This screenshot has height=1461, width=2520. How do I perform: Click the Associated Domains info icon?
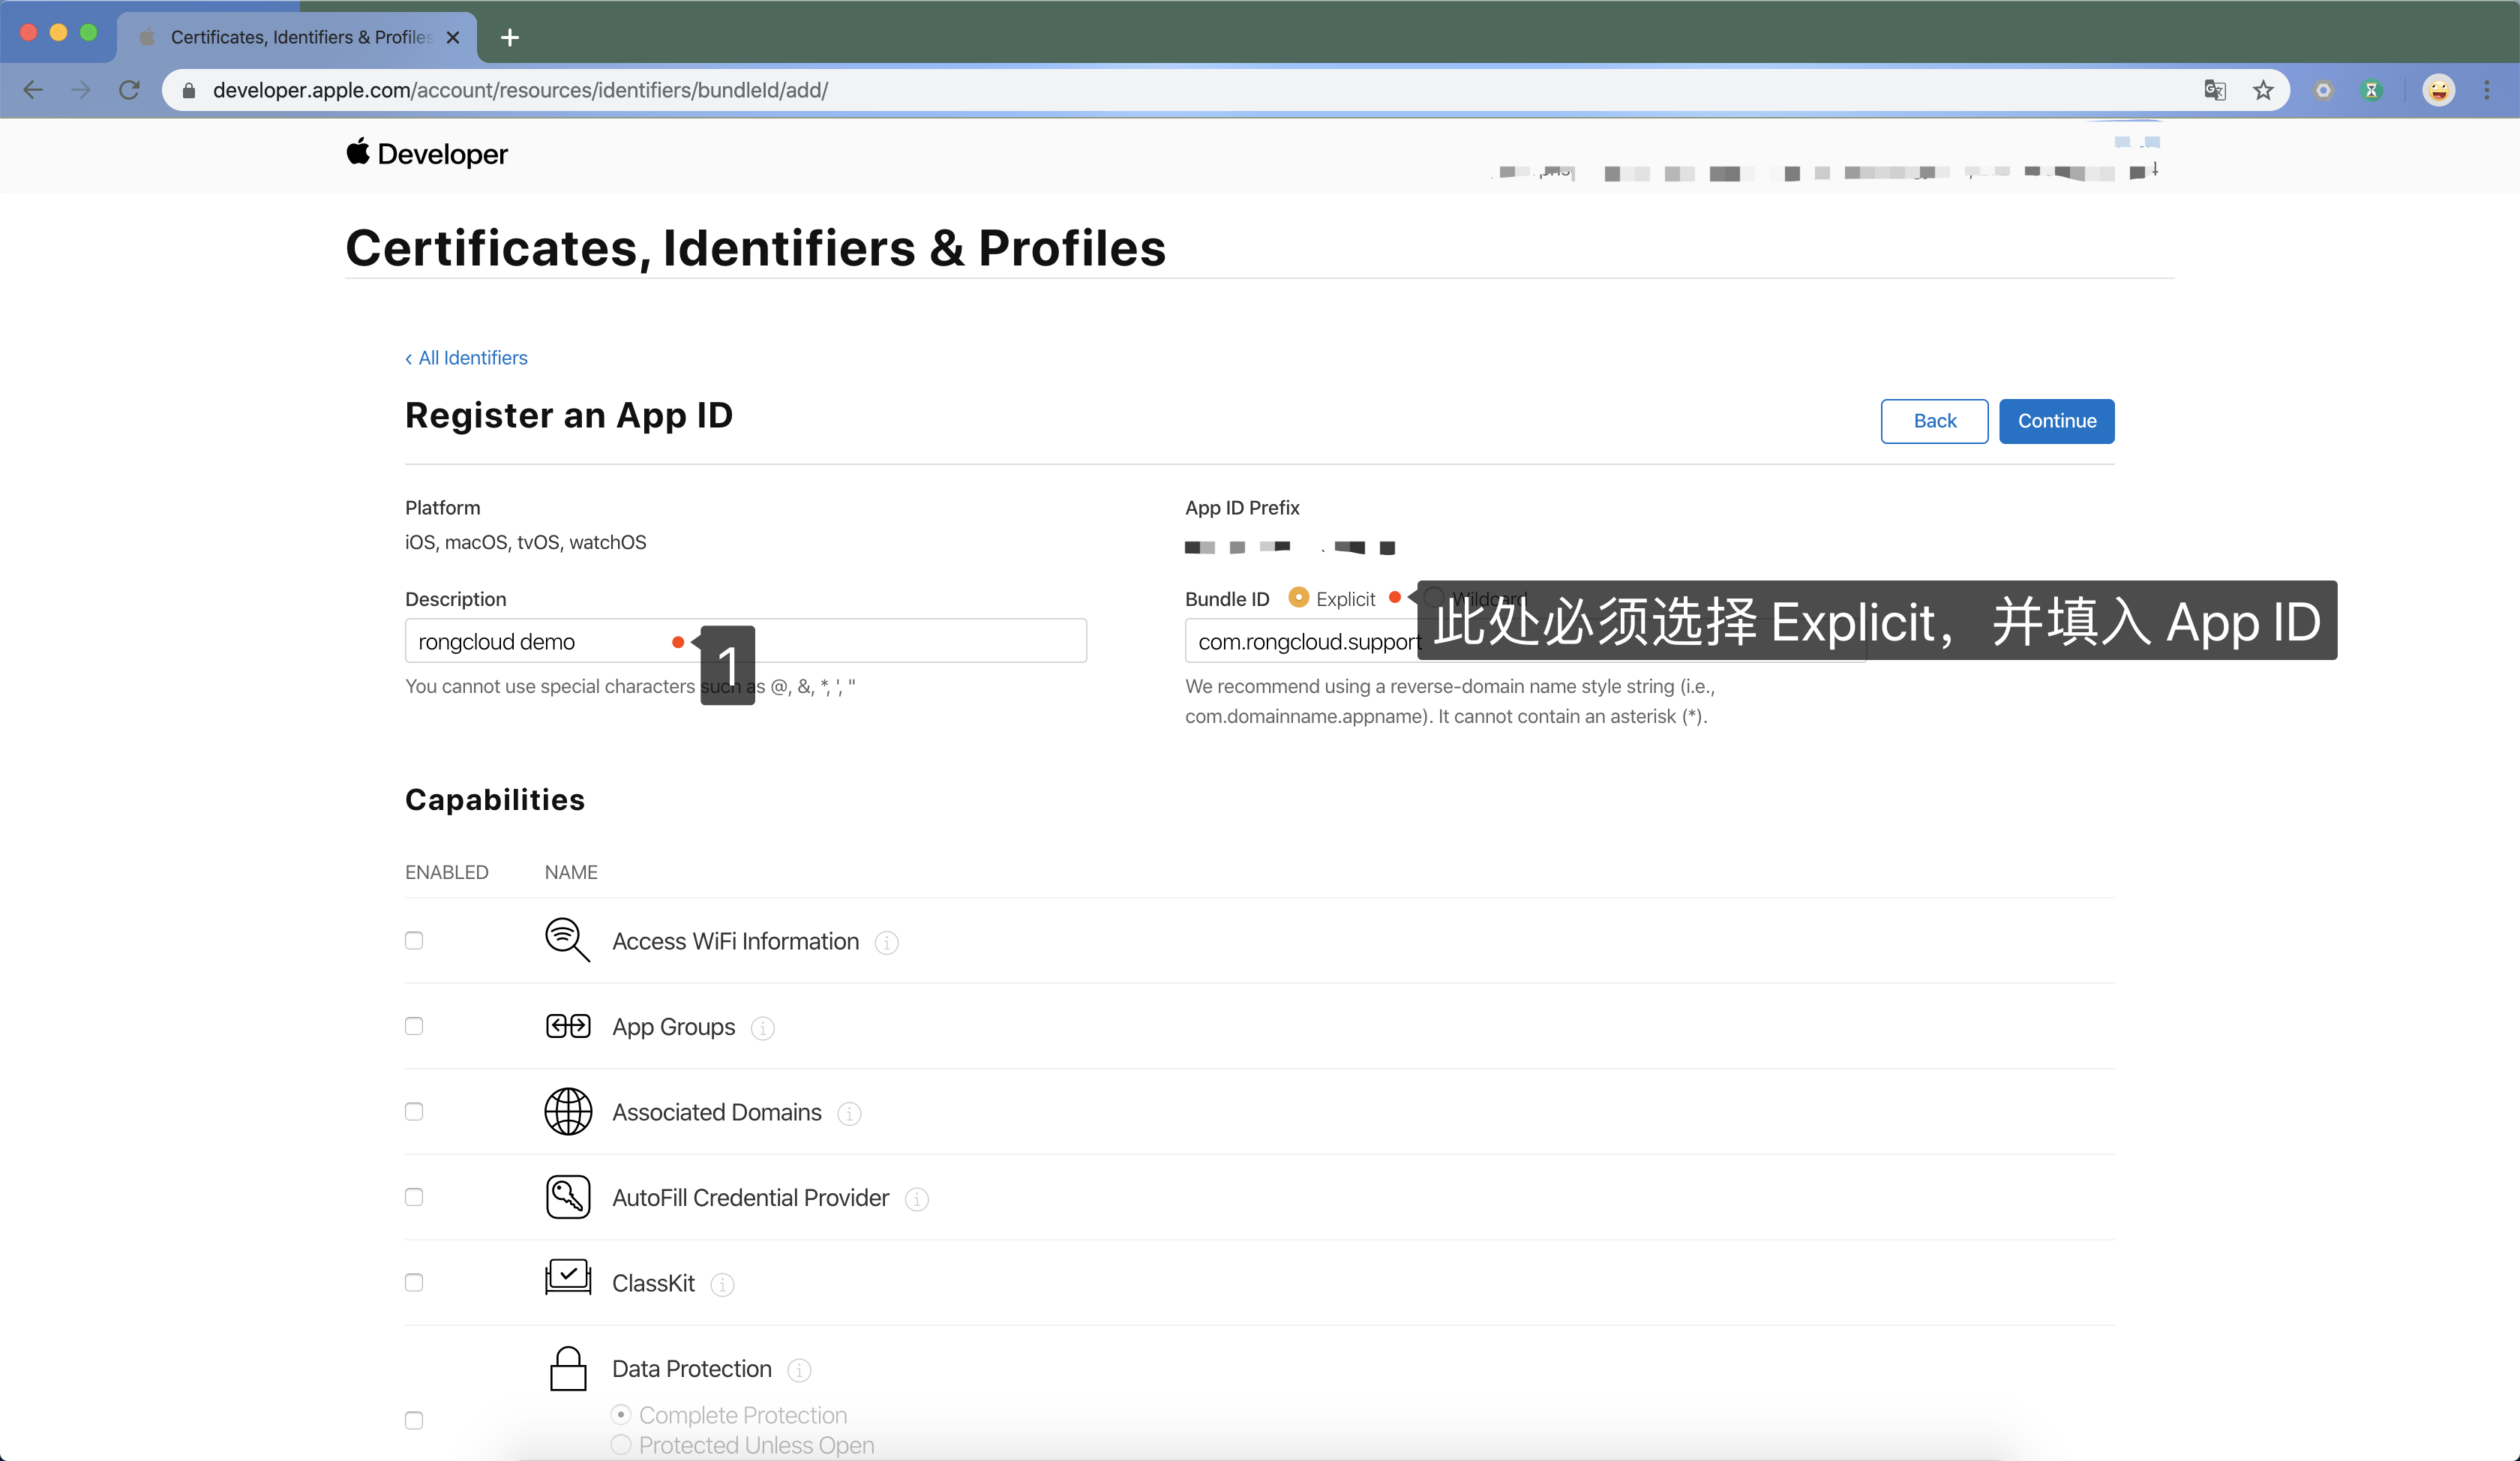849,1113
